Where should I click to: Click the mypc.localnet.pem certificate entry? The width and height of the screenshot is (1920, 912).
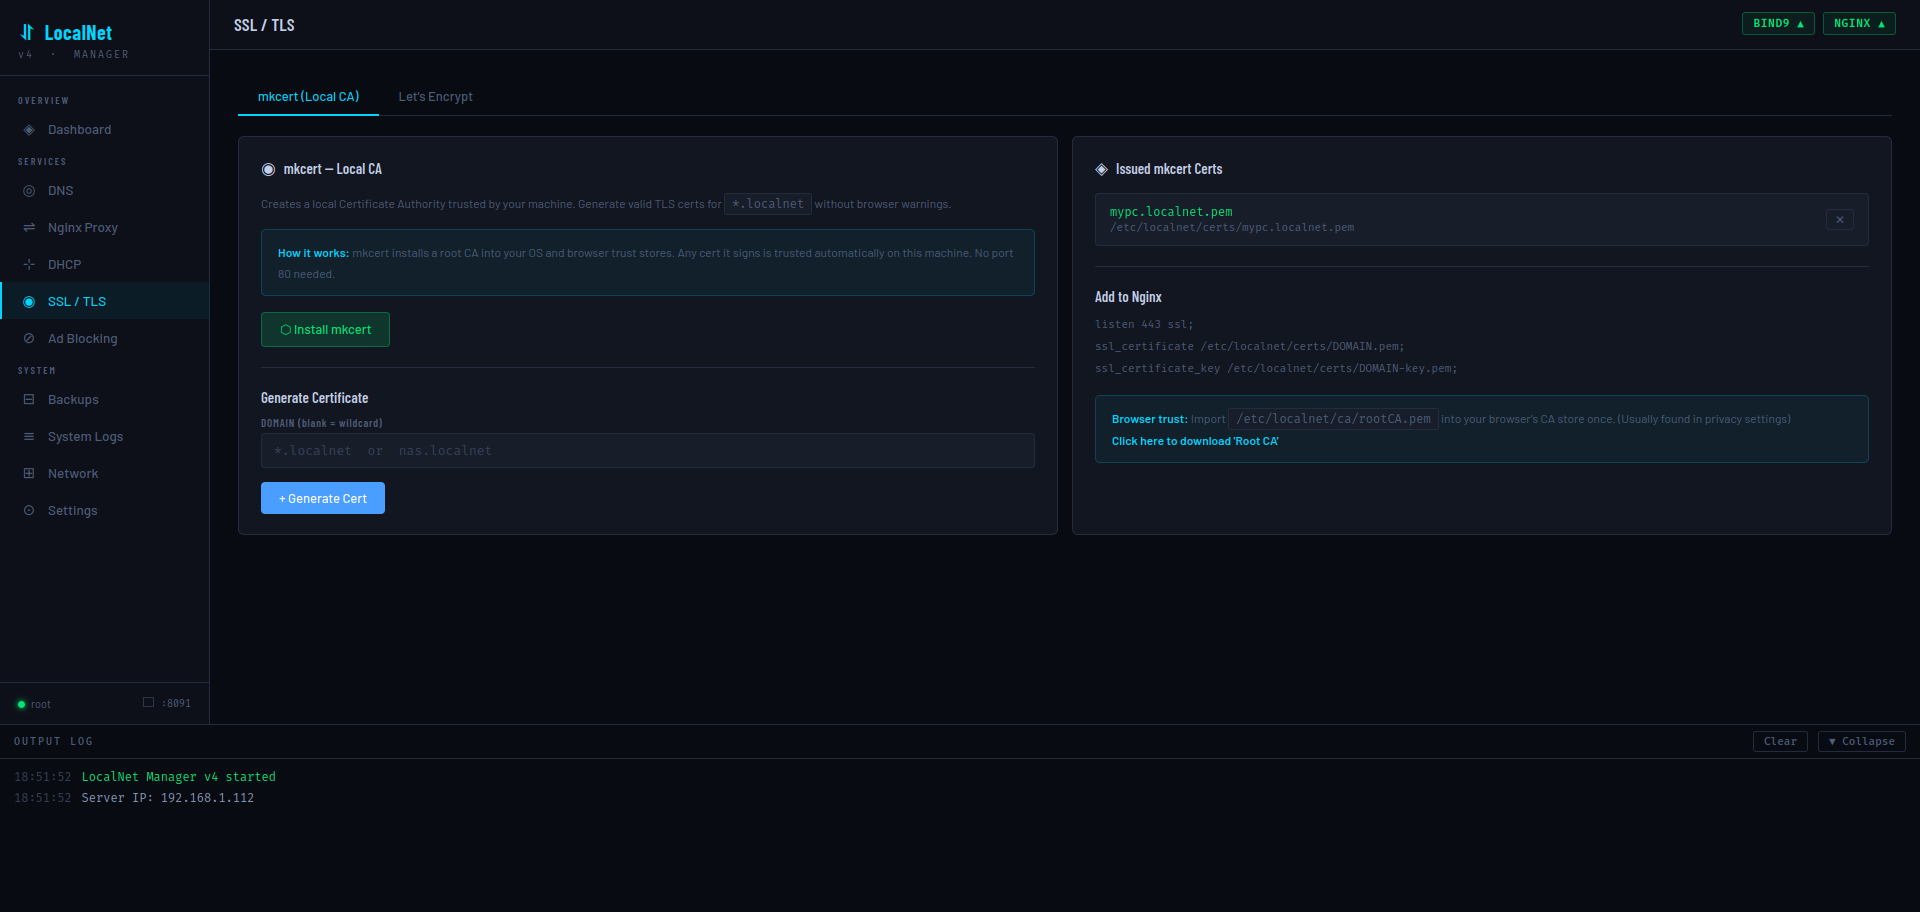point(1481,220)
